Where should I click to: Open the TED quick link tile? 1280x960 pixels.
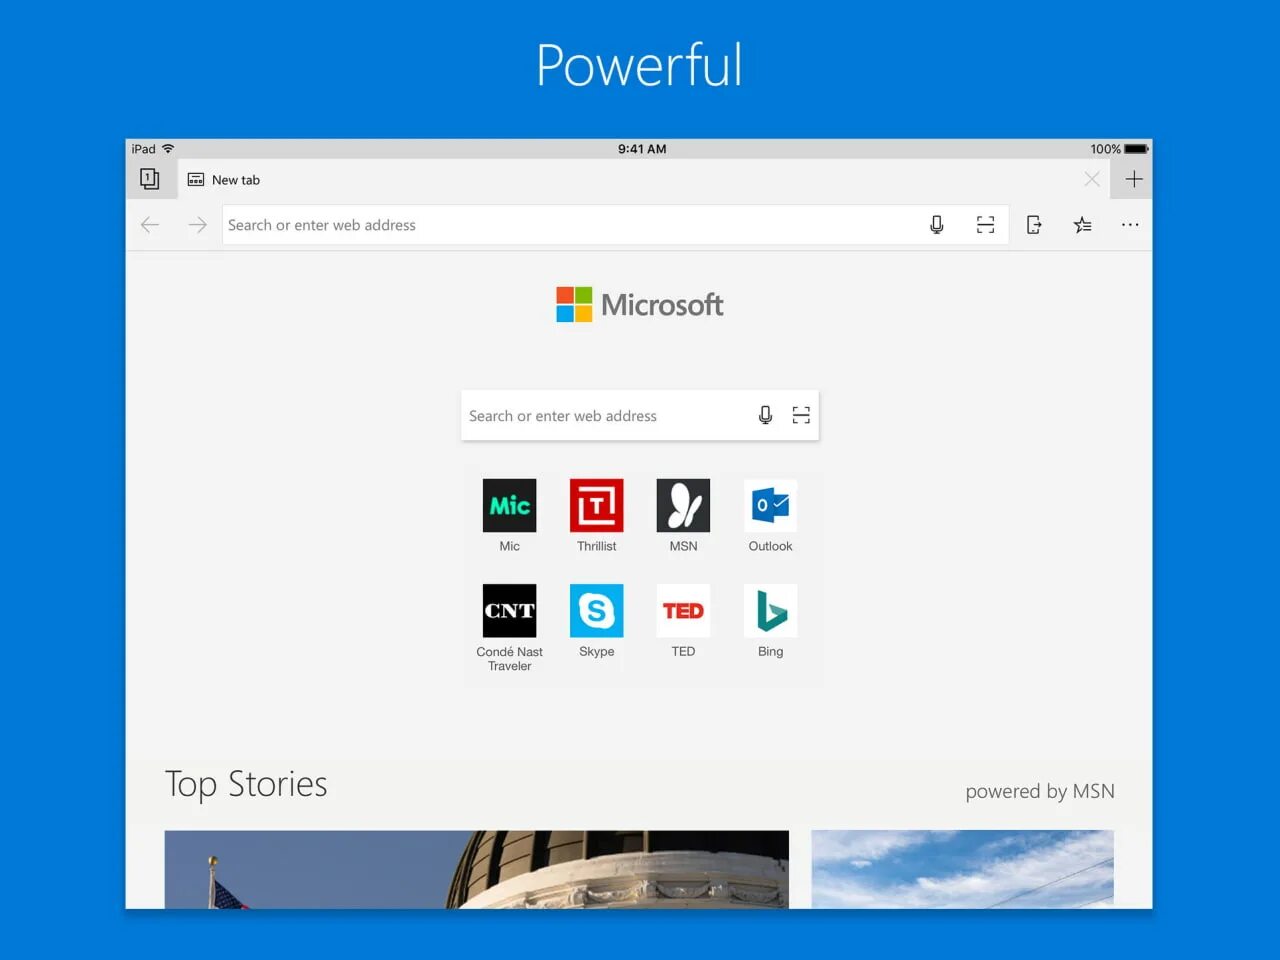(683, 610)
